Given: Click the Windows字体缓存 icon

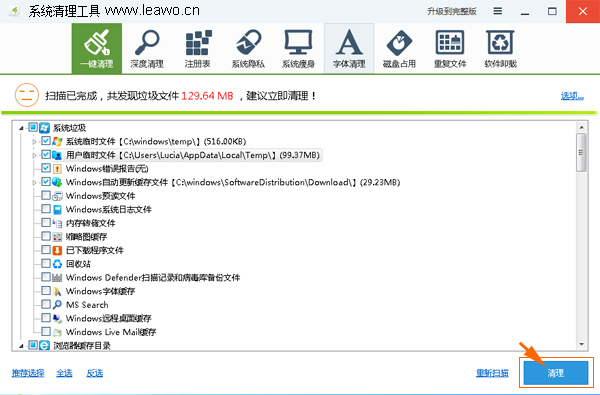Looking at the screenshot, I should (57, 291).
